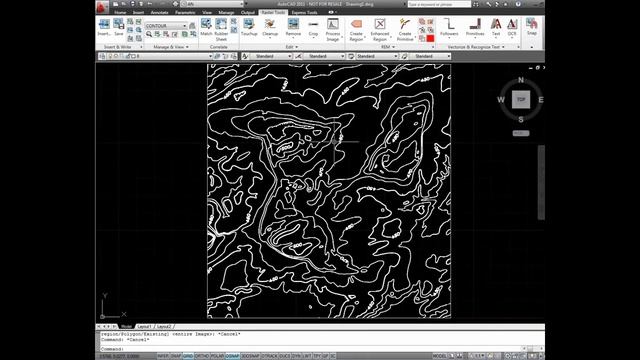
Task: Choose Create Primitive tool
Action: (x=405, y=29)
